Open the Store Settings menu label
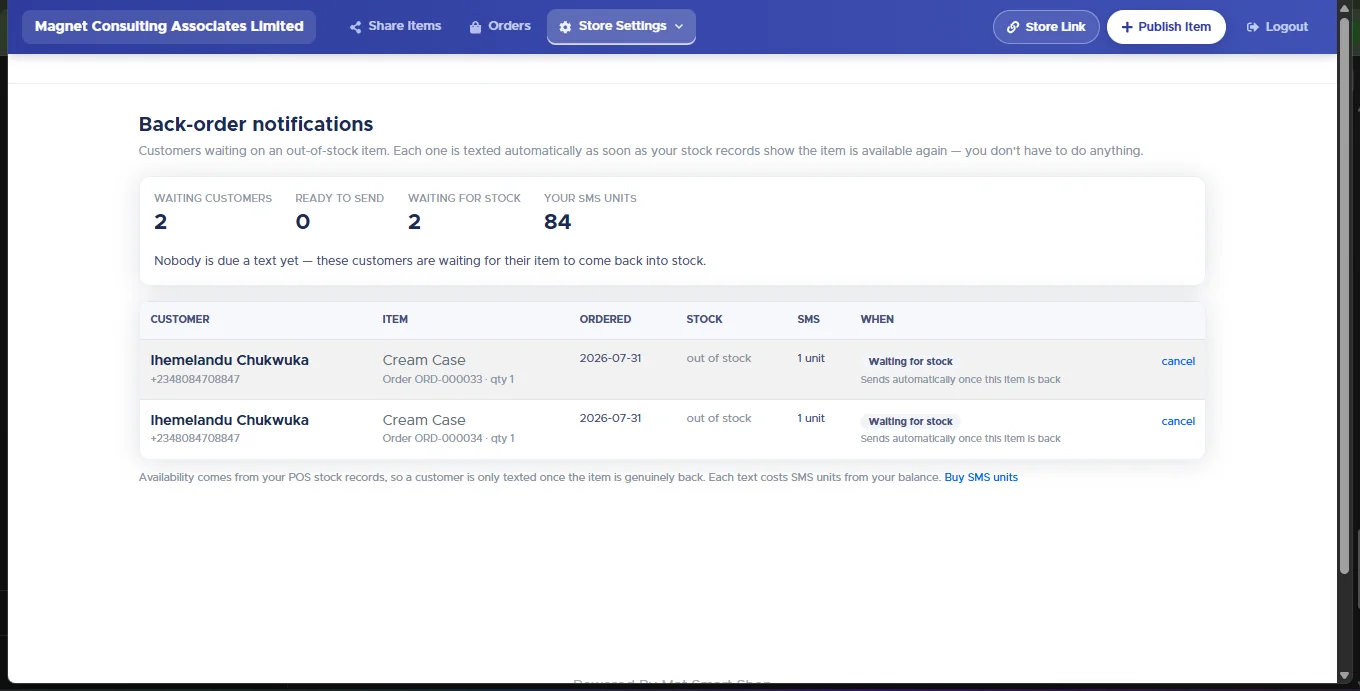Viewport: 1360px width, 691px height. click(x=622, y=26)
